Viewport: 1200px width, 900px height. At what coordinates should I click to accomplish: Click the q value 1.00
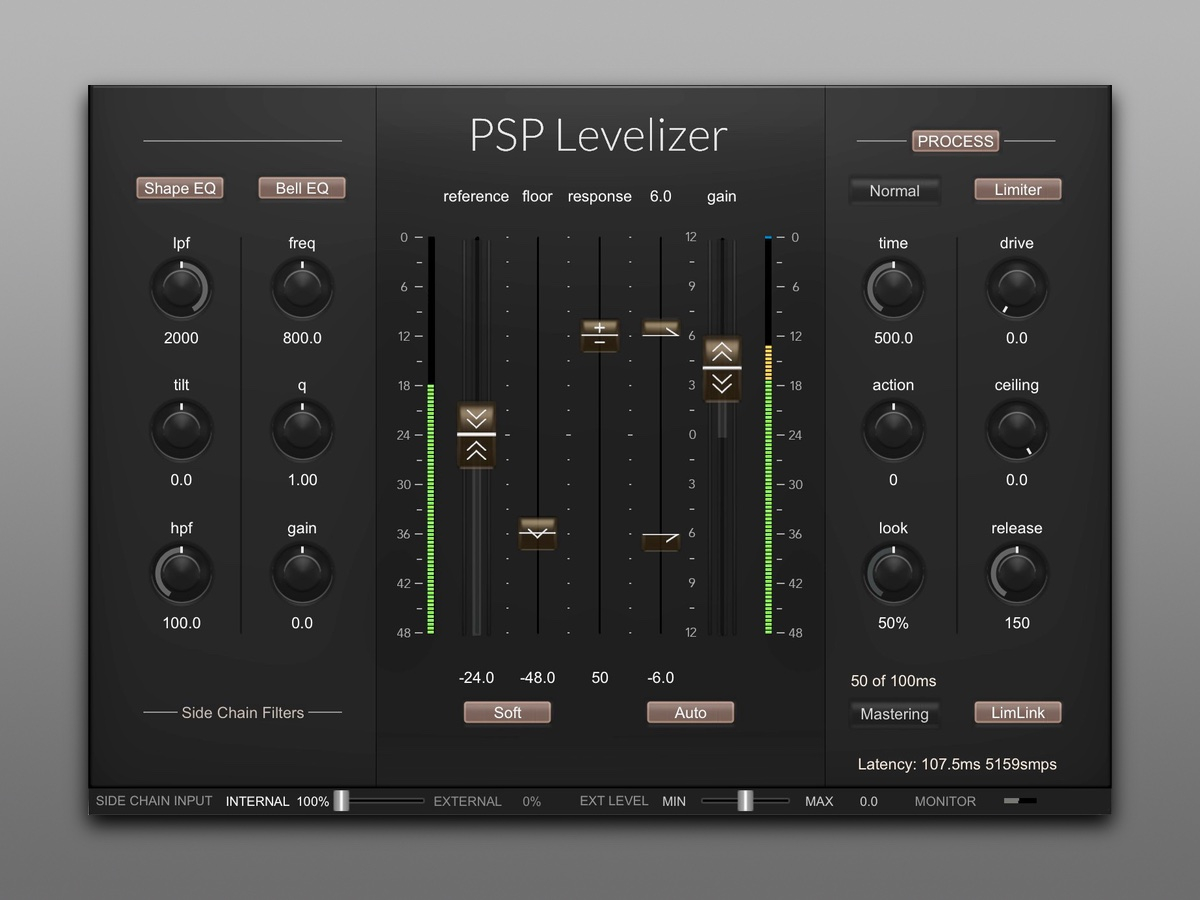click(302, 480)
